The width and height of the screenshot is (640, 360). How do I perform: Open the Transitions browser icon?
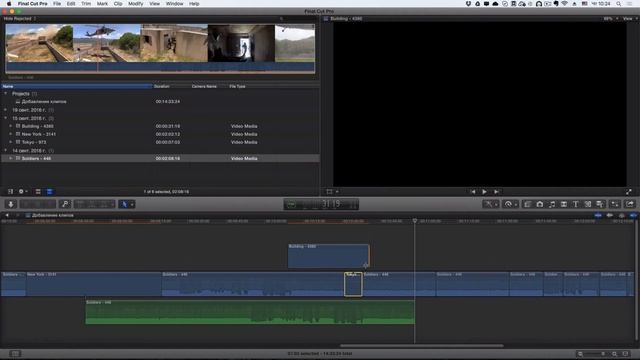point(564,204)
